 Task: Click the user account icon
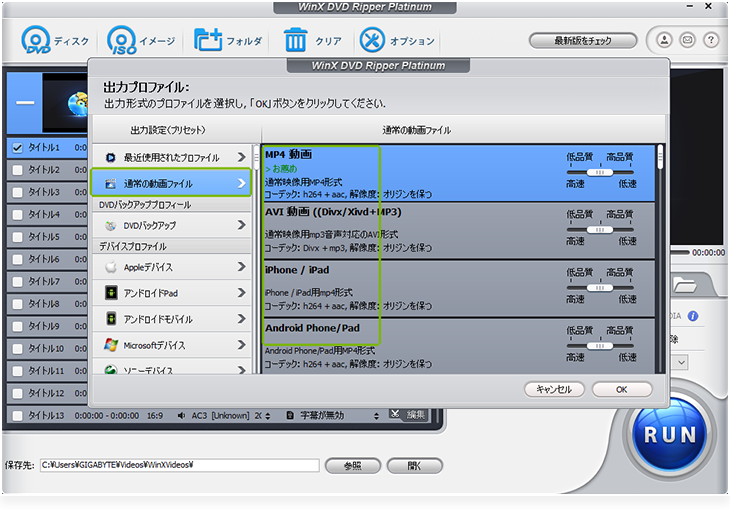click(x=664, y=40)
